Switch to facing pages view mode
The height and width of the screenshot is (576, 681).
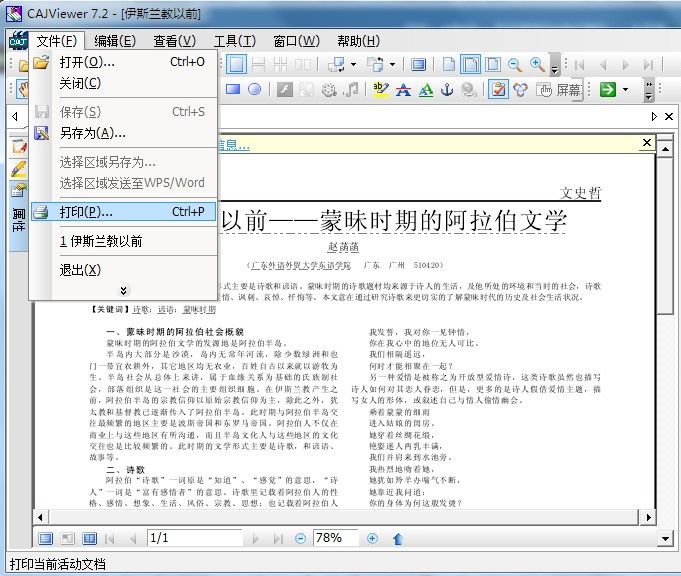click(90, 539)
